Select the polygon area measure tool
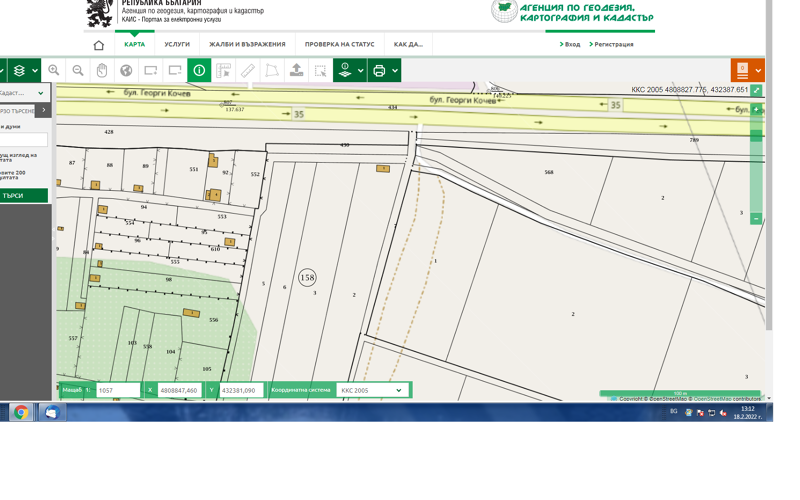The width and height of the screenshot is (800, 500). click(x=272, y=71)
